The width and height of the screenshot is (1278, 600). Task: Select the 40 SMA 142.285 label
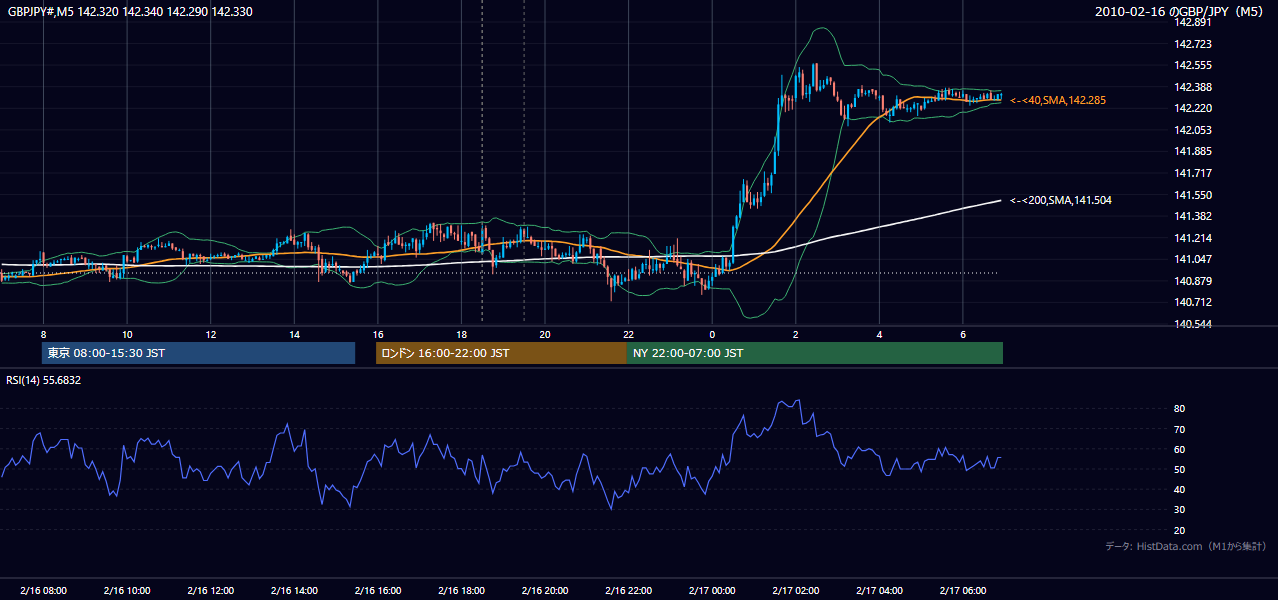1058,100
